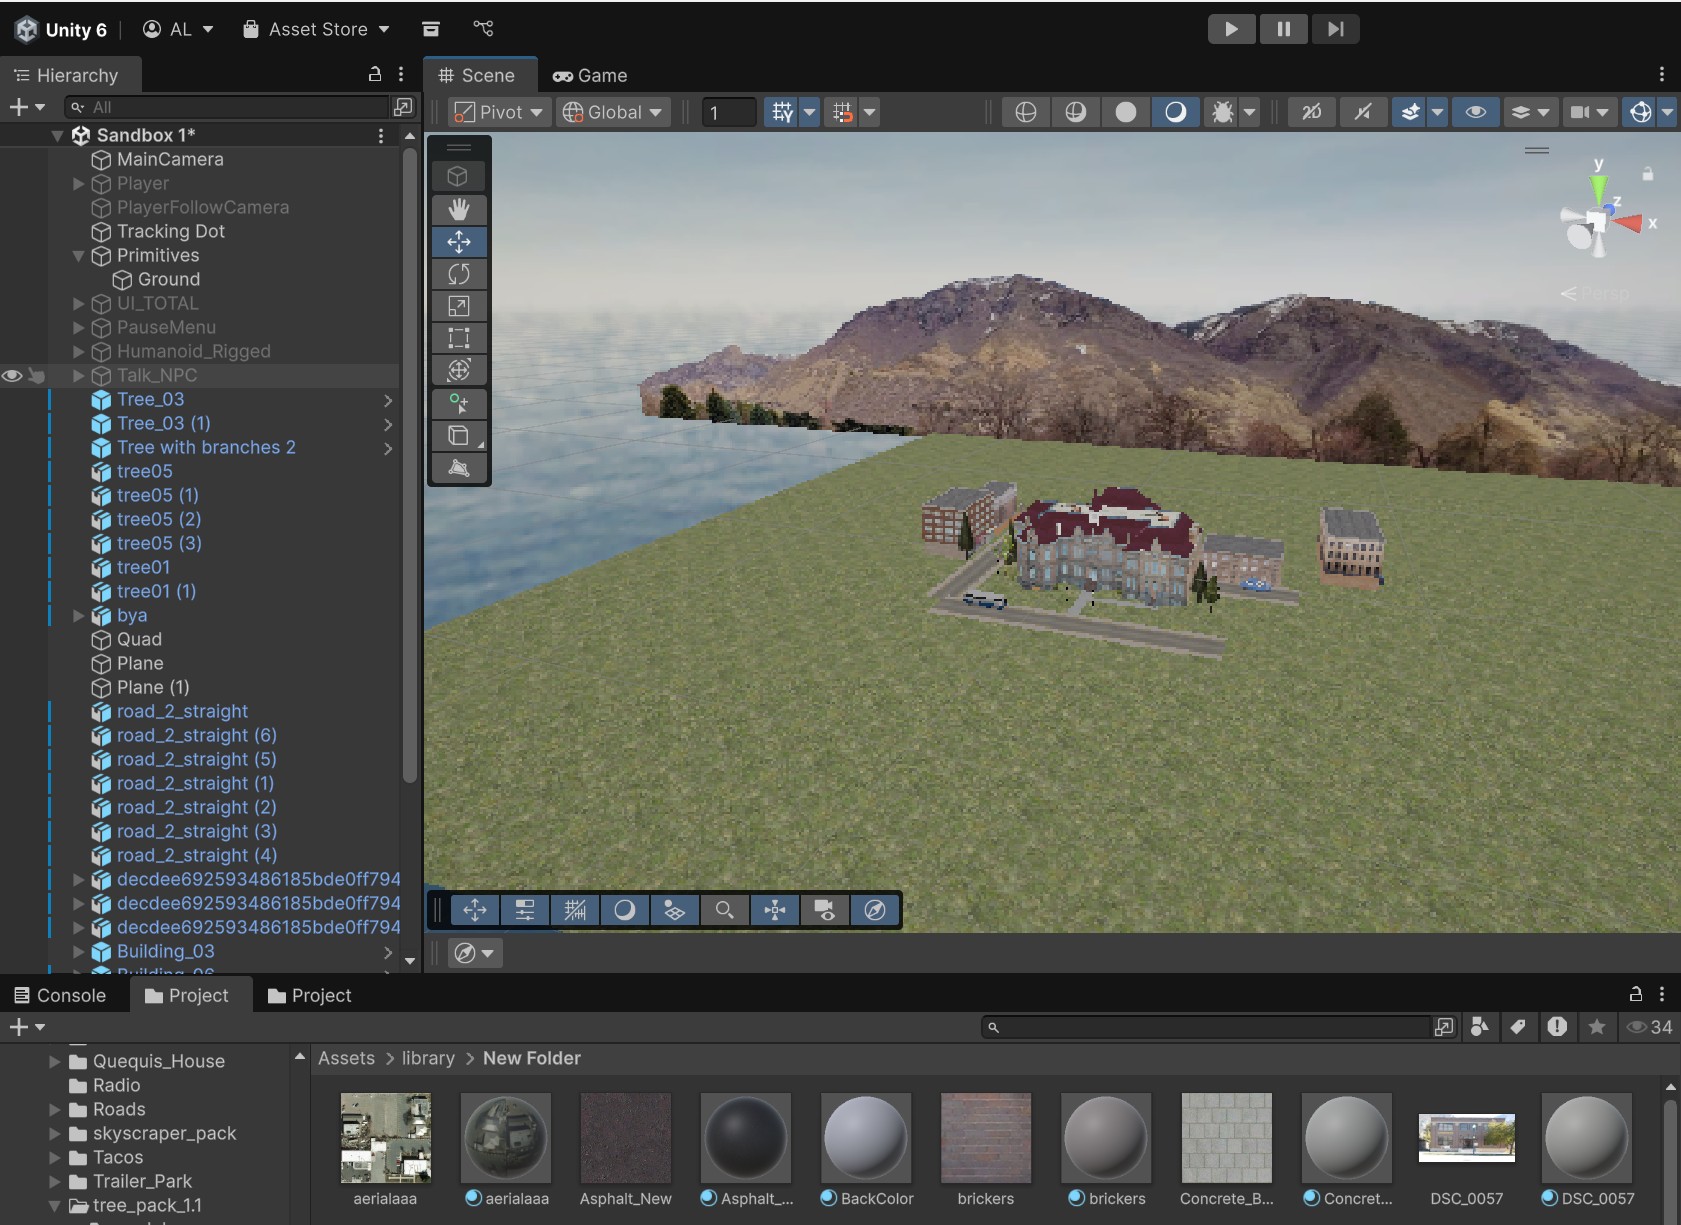
Task: Click Search by Label tag icon in Project
Action: pyautogui.click(x=1518, y=1027)
